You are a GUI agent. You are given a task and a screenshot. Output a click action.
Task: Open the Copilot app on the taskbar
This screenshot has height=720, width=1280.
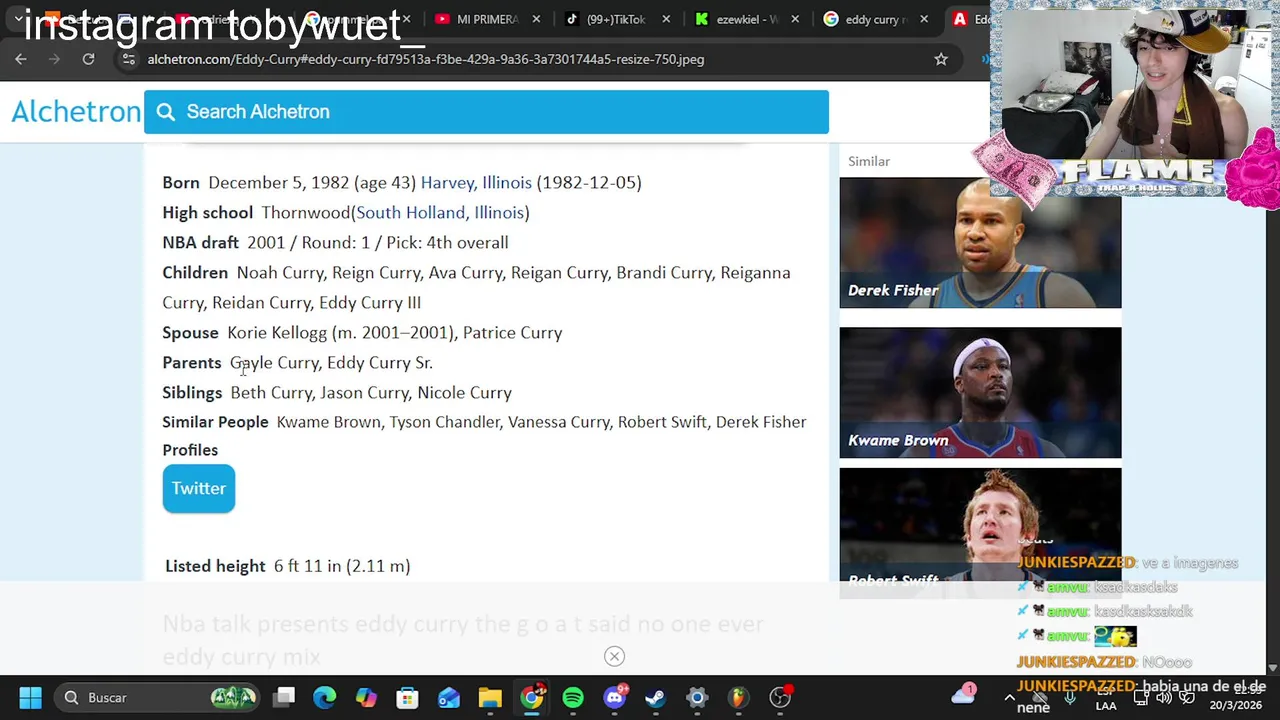pos(366,697)
